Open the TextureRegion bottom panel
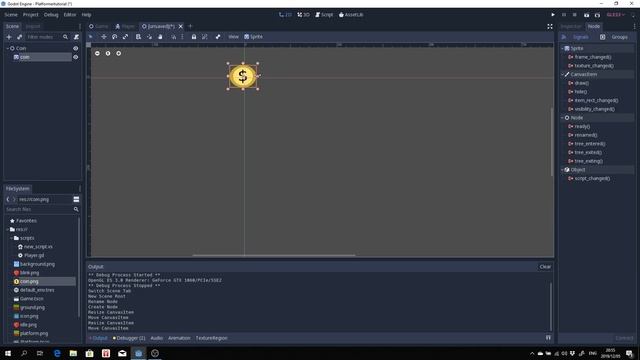The height and width of the screenshot is (360, 640). pos(211,338)
